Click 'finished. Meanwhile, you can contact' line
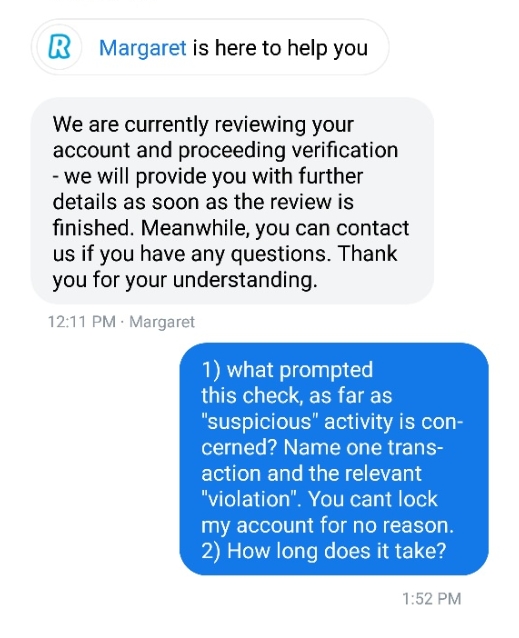Image resolution: width=519 pixels, height=638 pixels. 231,228
